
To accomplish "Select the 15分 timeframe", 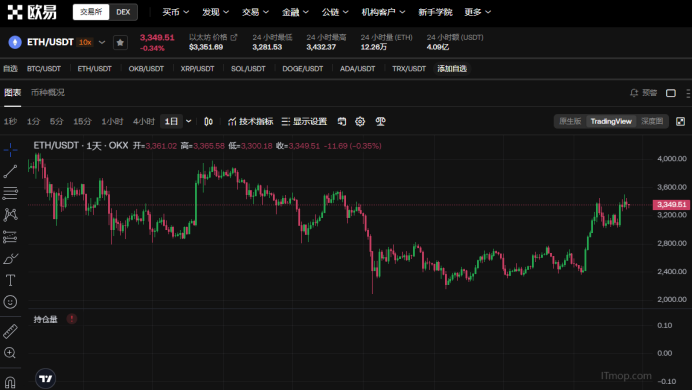I will pos(82,121).
